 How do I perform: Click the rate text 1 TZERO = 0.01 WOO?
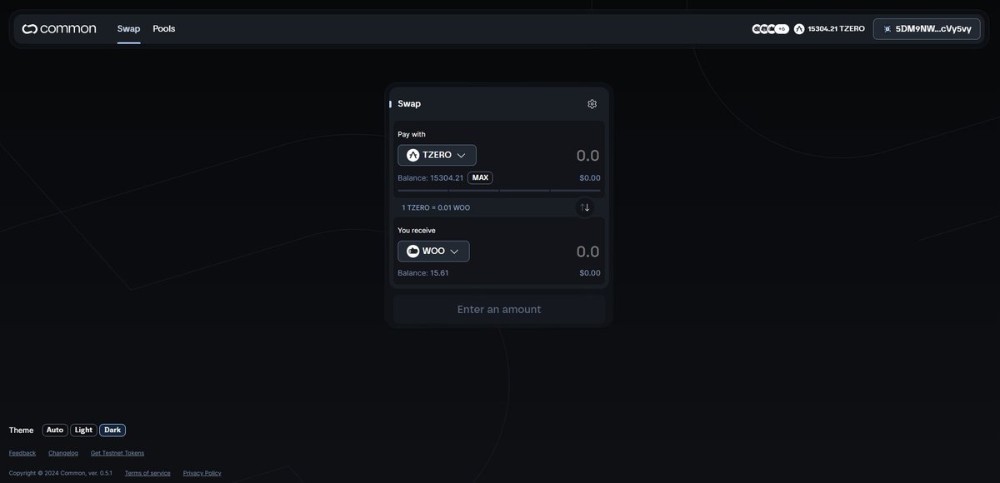click(436, 208)
